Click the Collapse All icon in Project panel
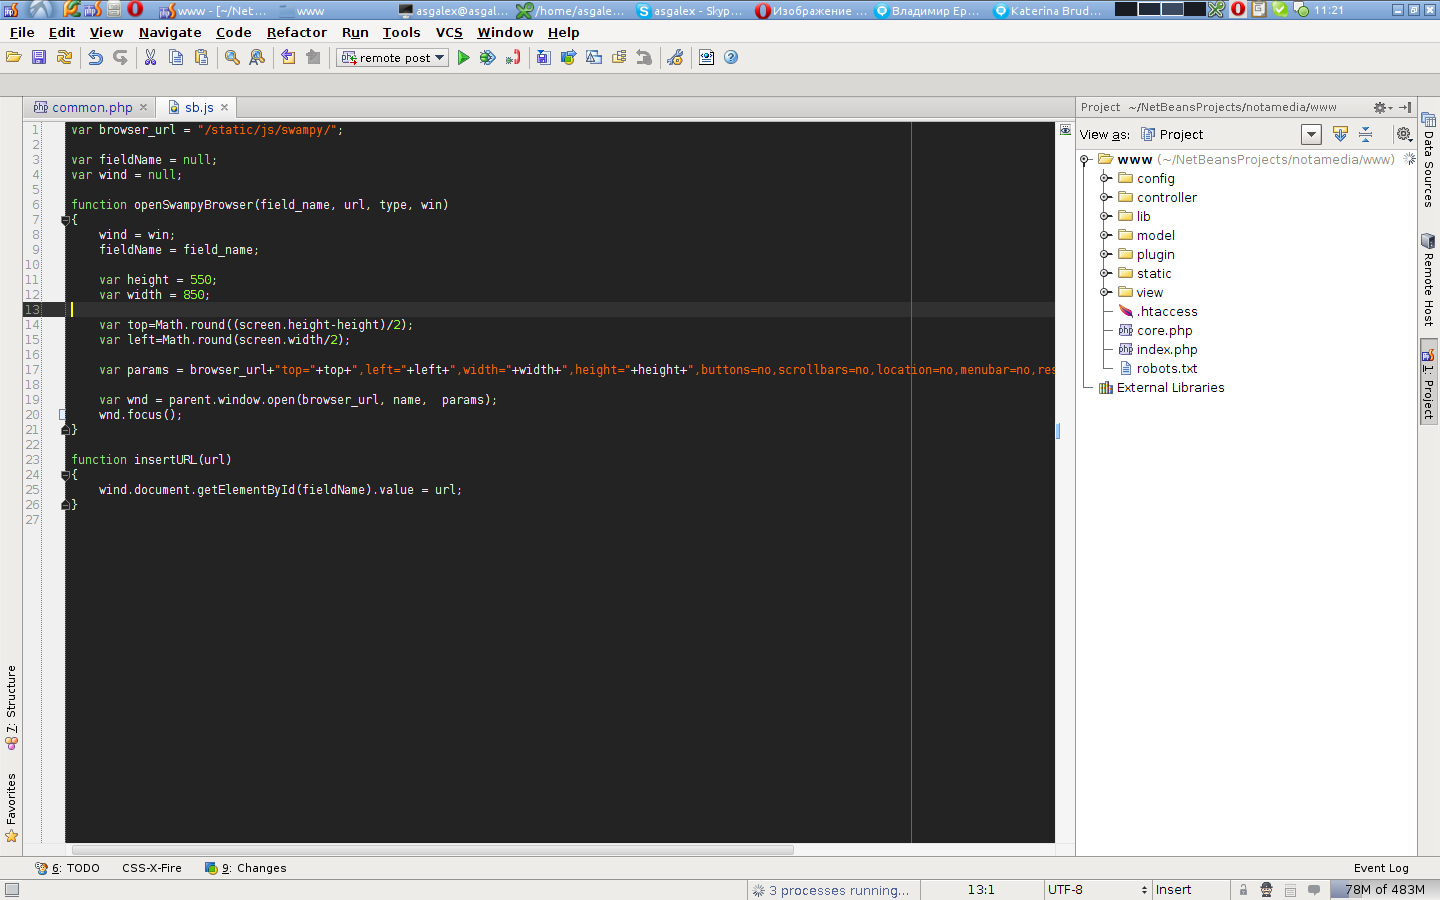This screenshot has width=1440, height=900. 1365,134
